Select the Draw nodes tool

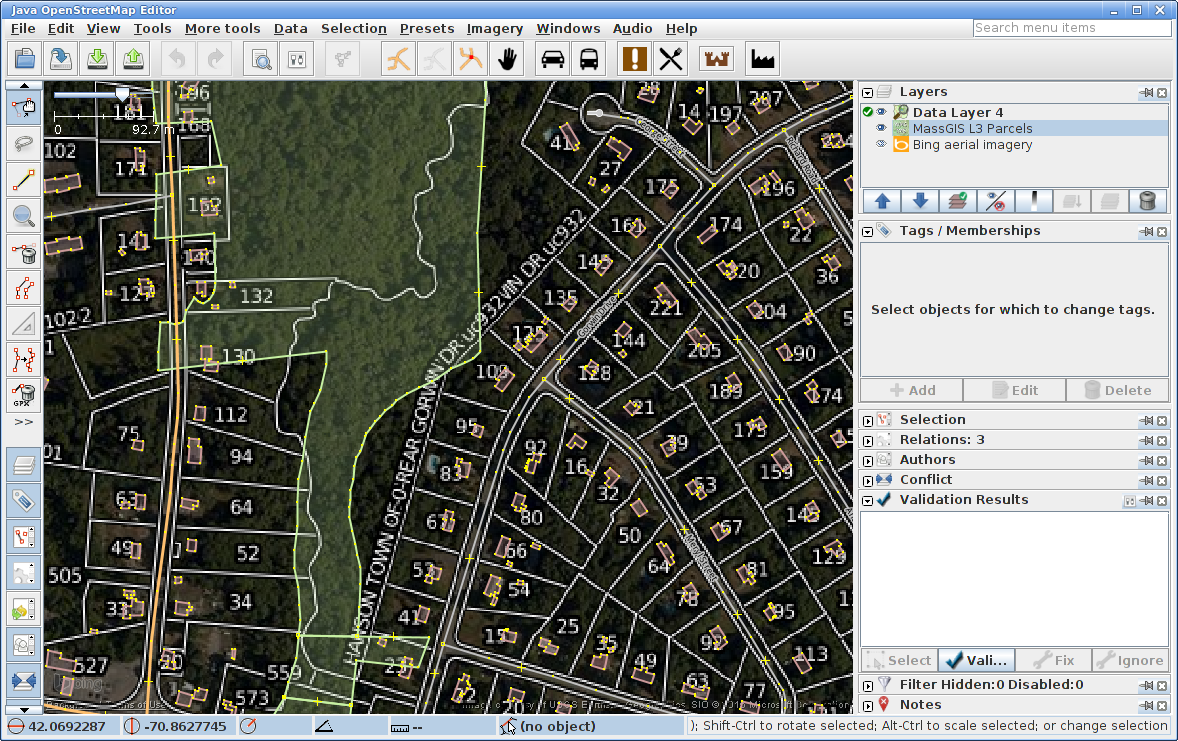pyautogui.click(x=24, y=179)
